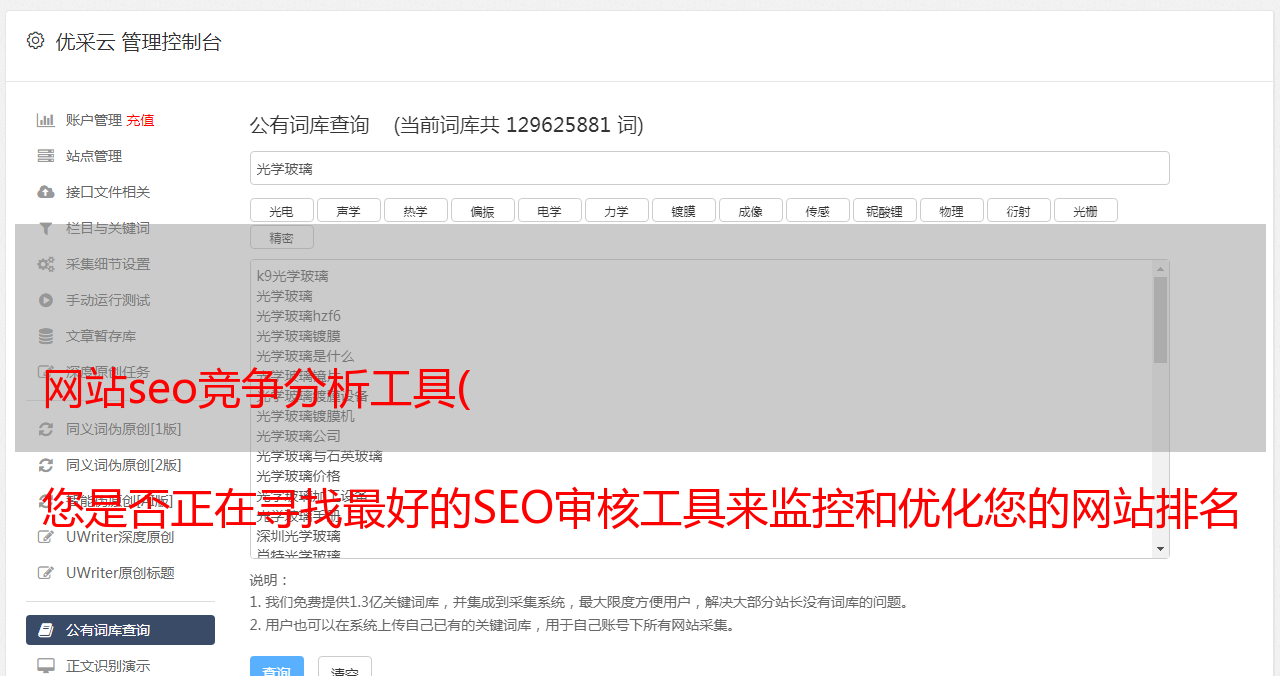Open UWriter原创标题 in sidebar

tap(120, 573)
